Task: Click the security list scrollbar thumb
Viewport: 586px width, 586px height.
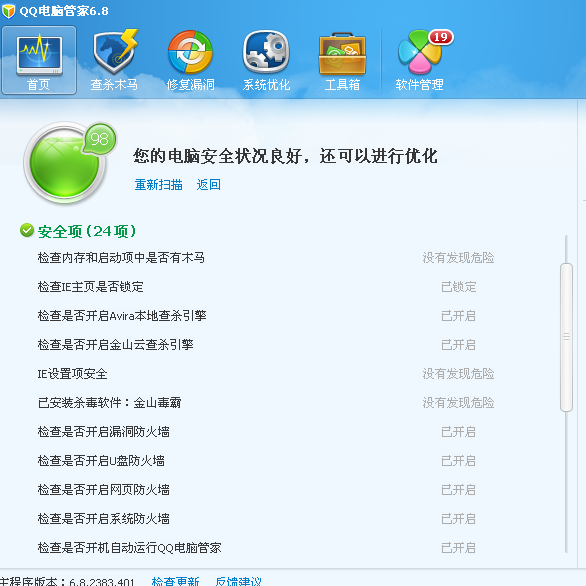Action: tap(567, 337)
